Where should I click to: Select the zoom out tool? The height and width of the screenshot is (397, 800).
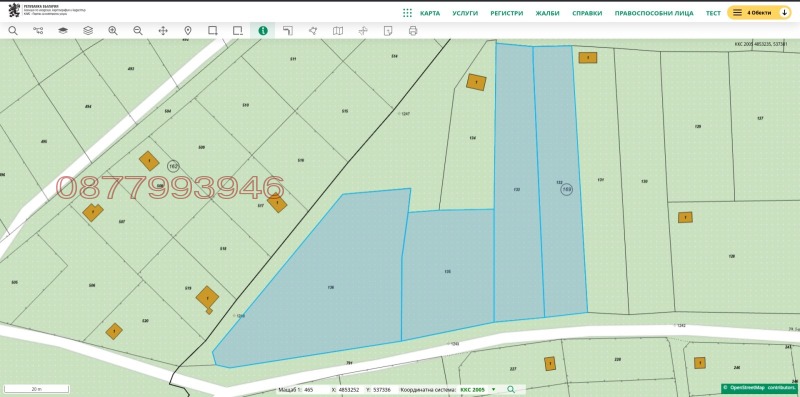click(x=138, y=31)
